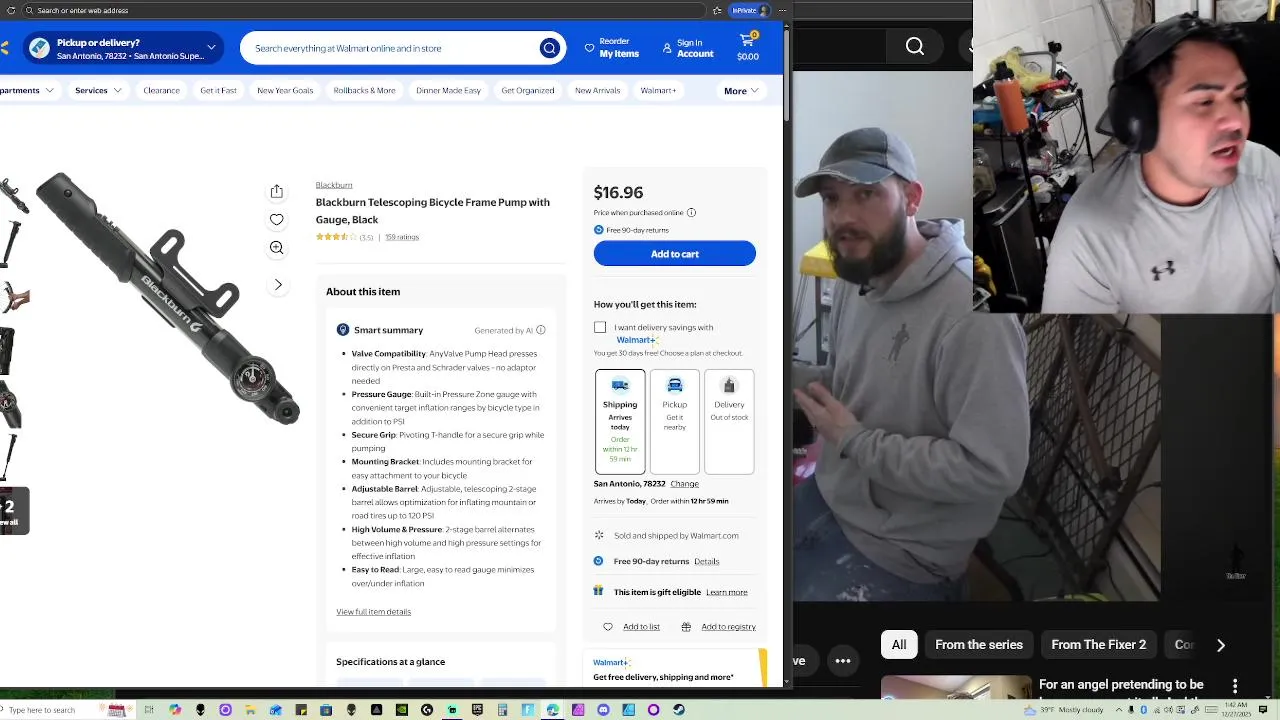1280x720 pixels.
Task: Open Rollbacks & More
Action: point(364,90)
